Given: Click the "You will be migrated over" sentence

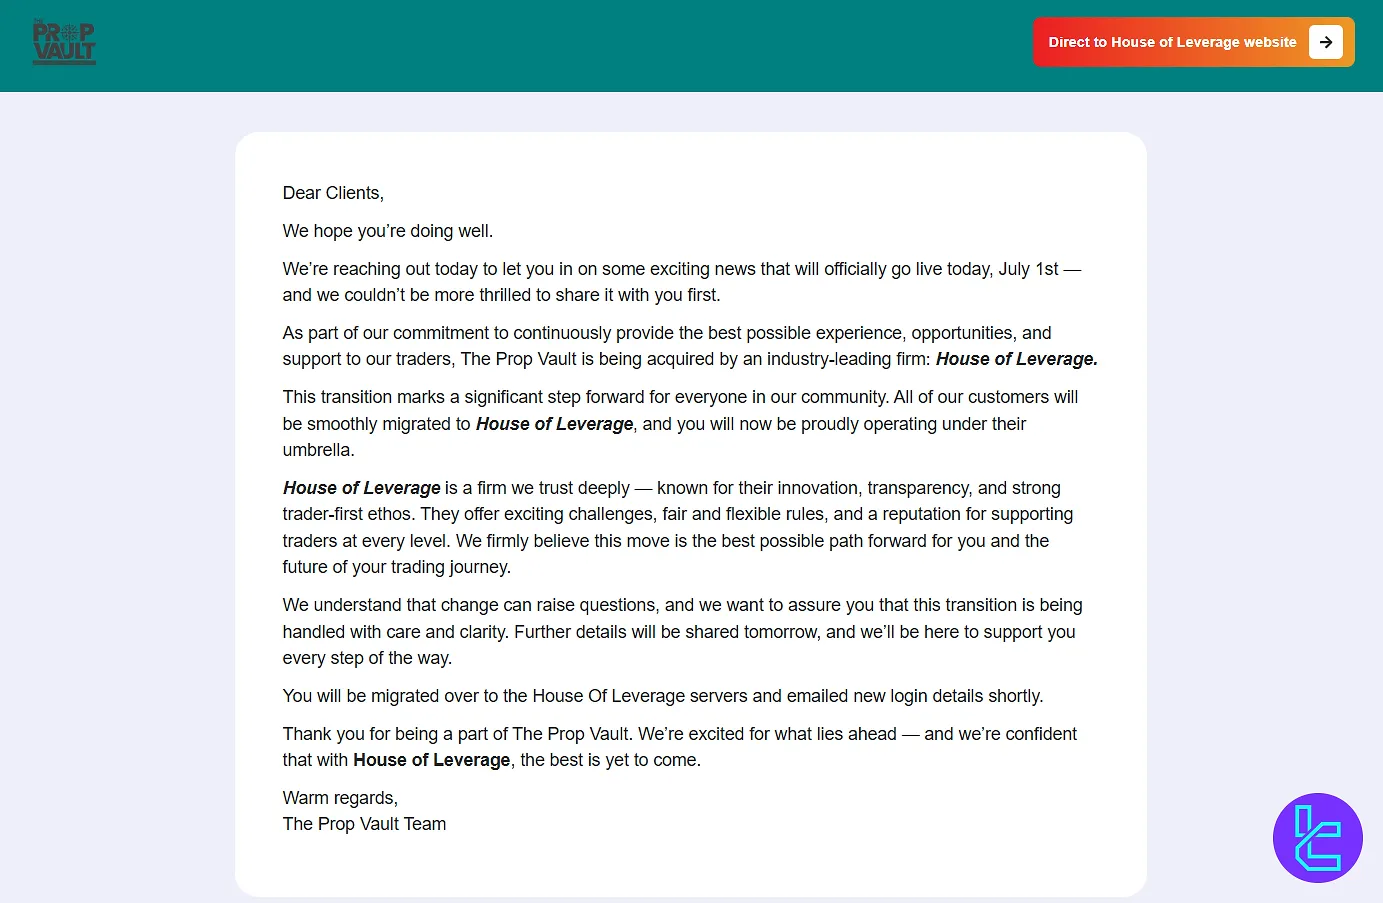Looking at the screenshot, I should tap(662, 696).
